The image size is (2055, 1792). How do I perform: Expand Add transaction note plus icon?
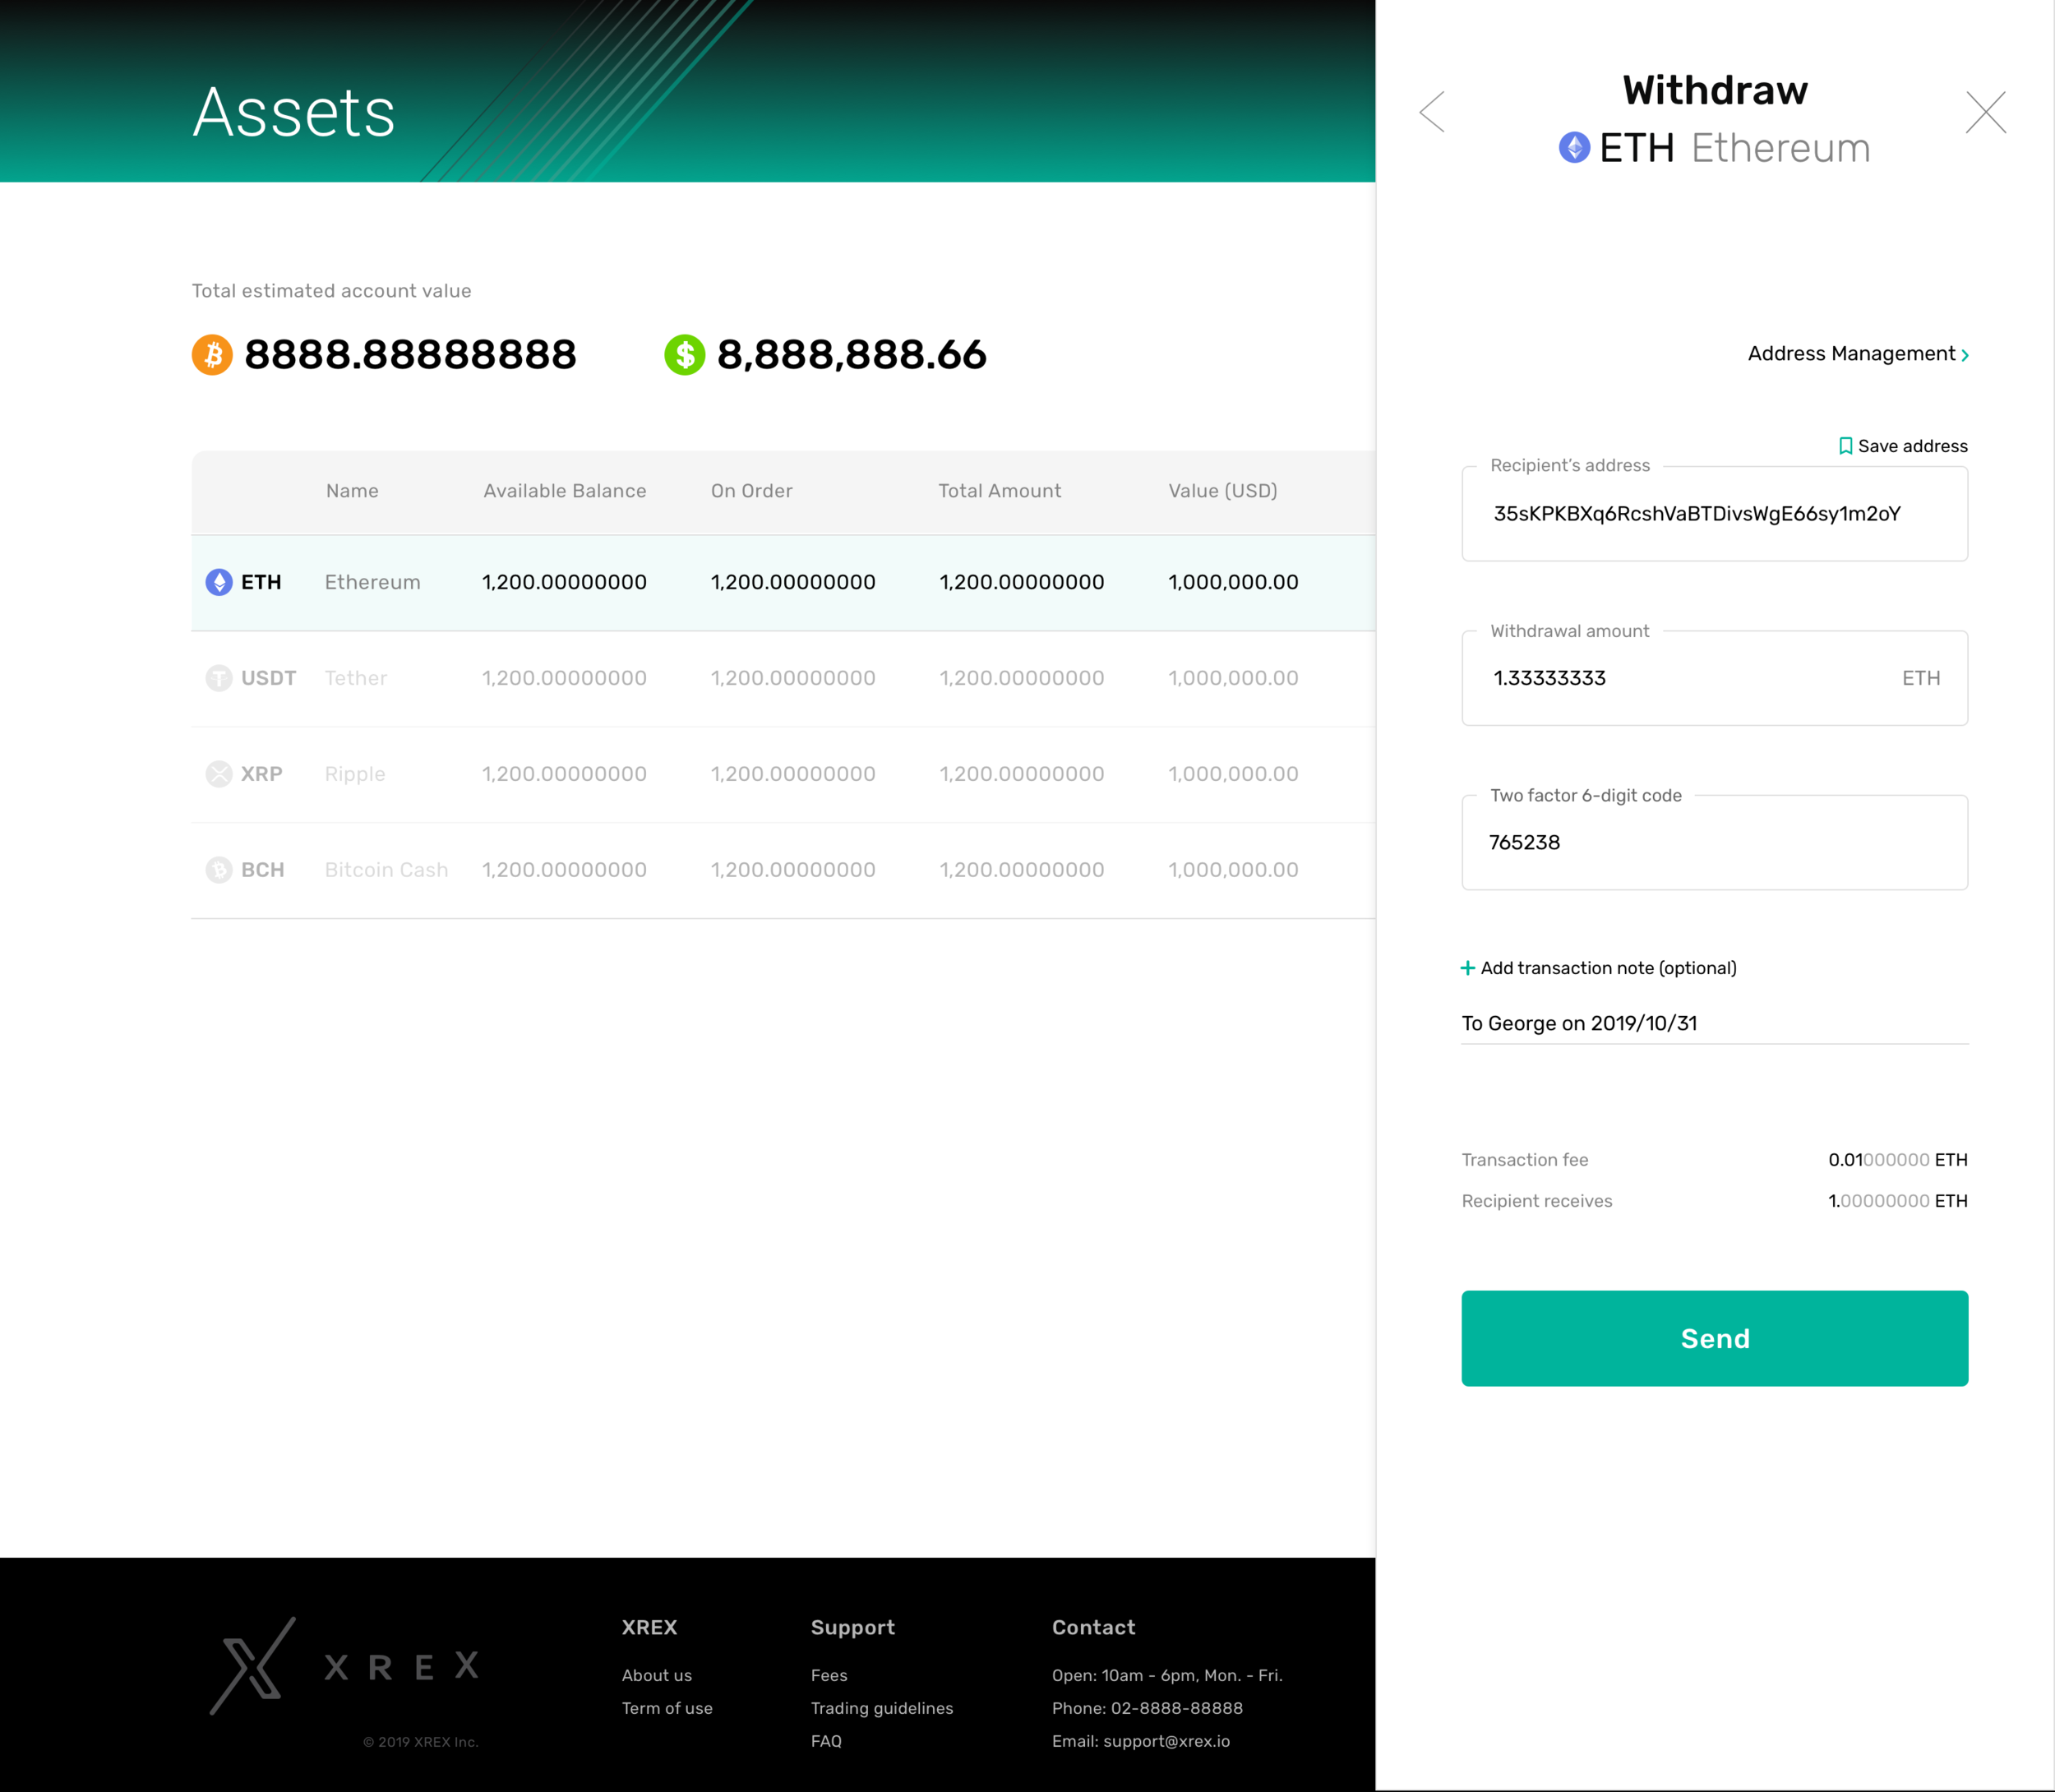point(1467,968)
